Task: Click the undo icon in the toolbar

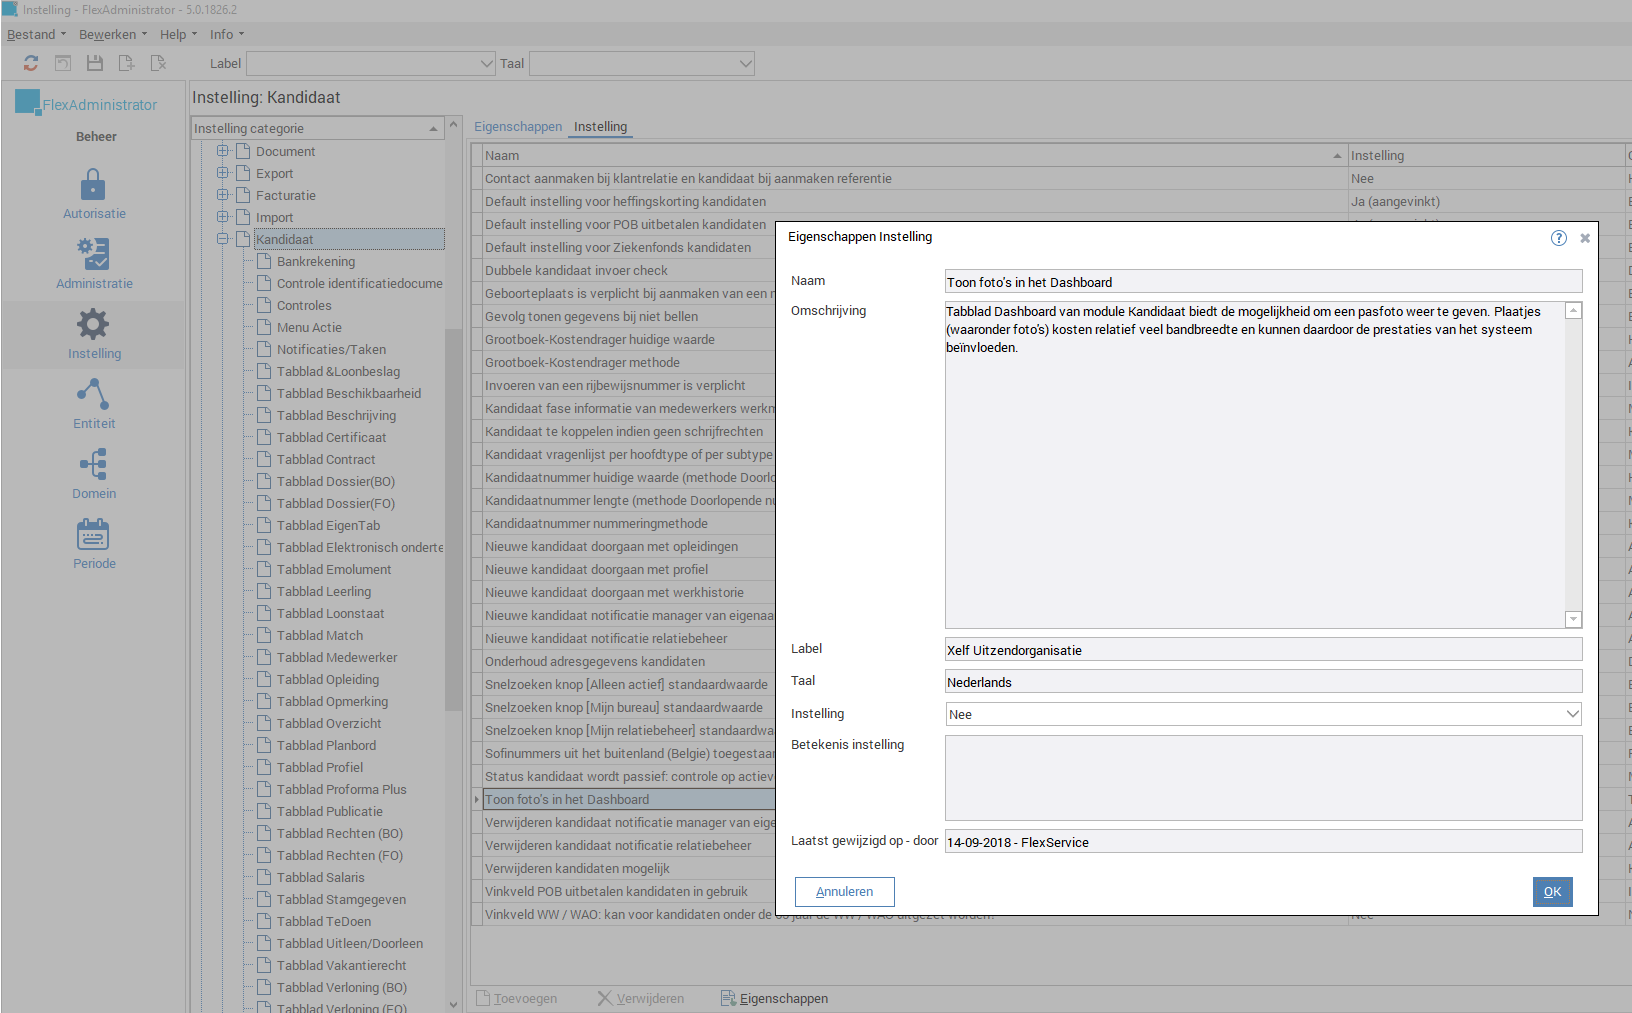Action: click(62, 62)
